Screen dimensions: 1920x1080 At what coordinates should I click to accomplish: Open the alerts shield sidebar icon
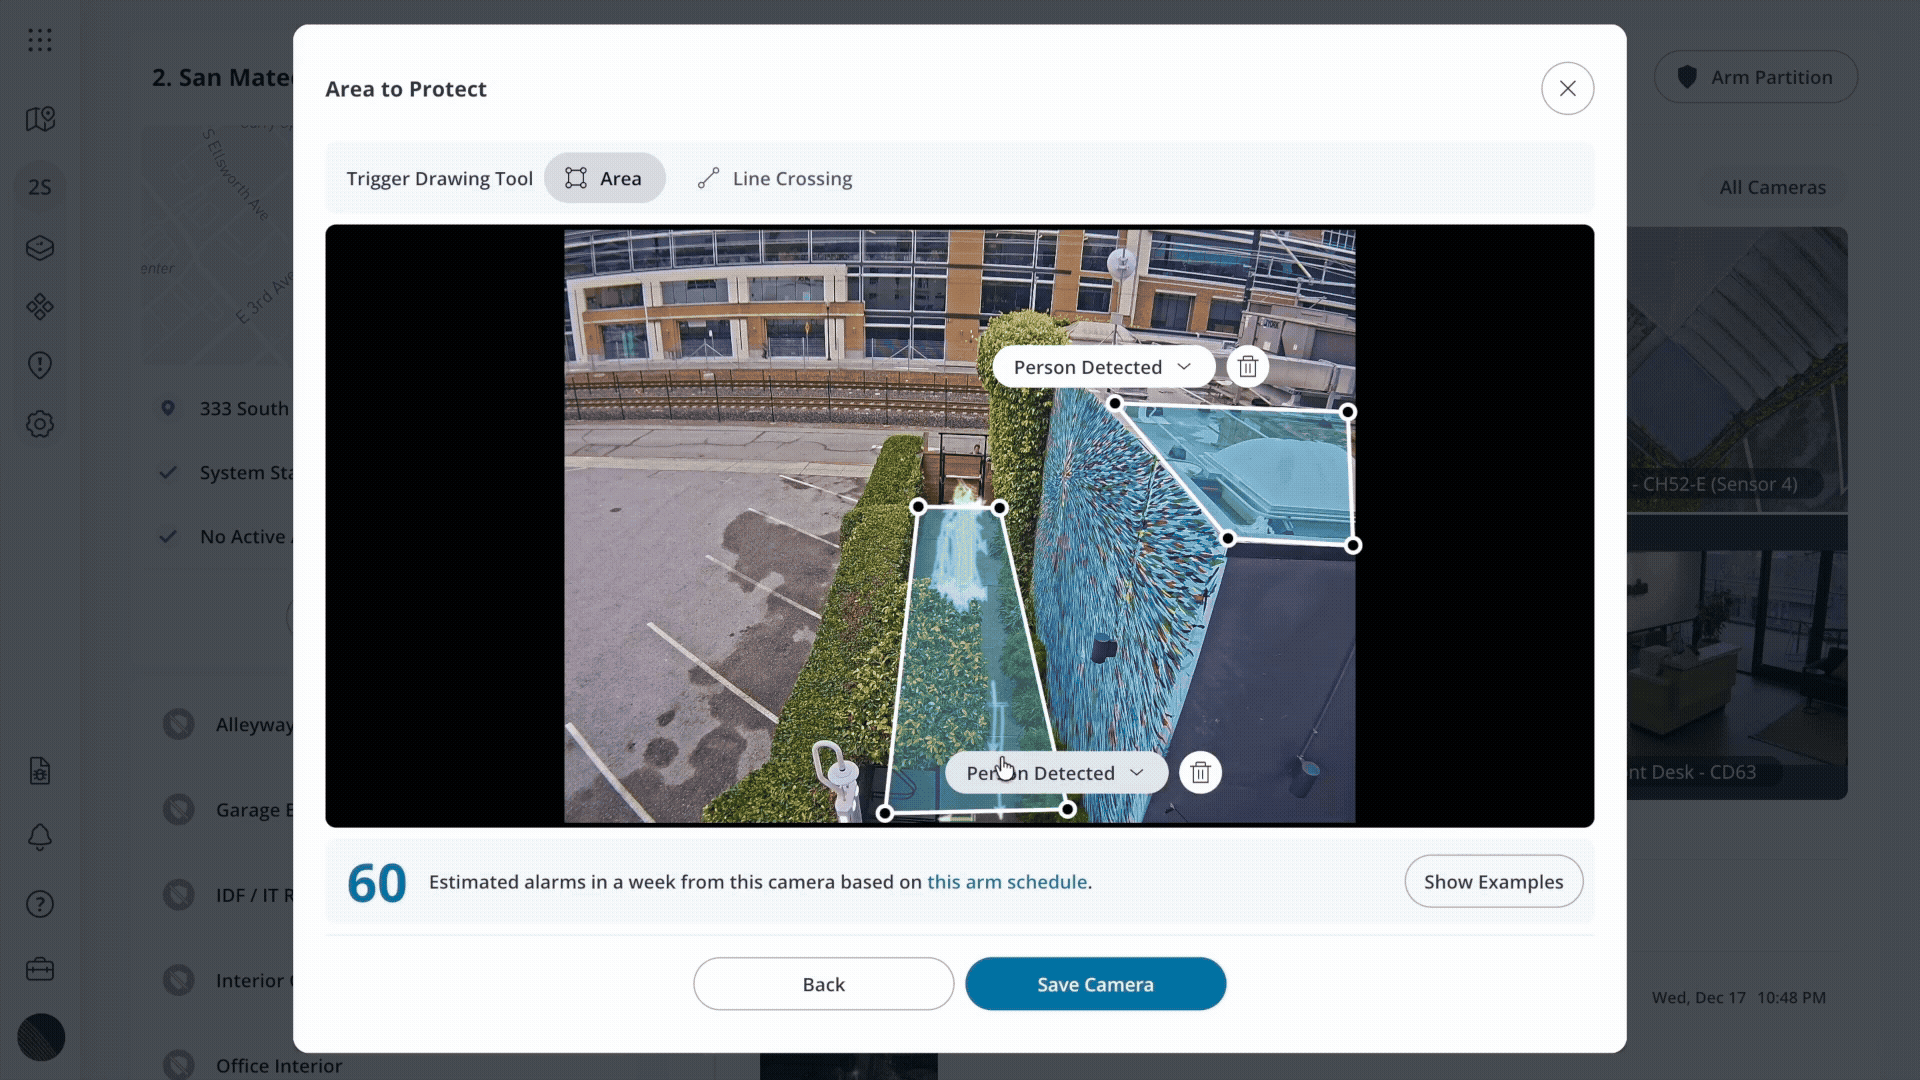point(40,365)
